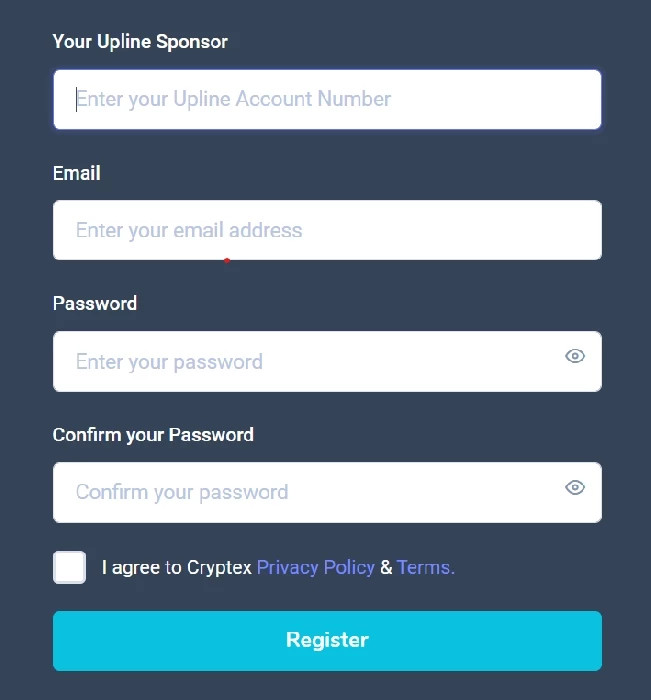Activate the "Confirm your password" input box
This screenshot has height=700, width=651.
click(x=327, y=492)
